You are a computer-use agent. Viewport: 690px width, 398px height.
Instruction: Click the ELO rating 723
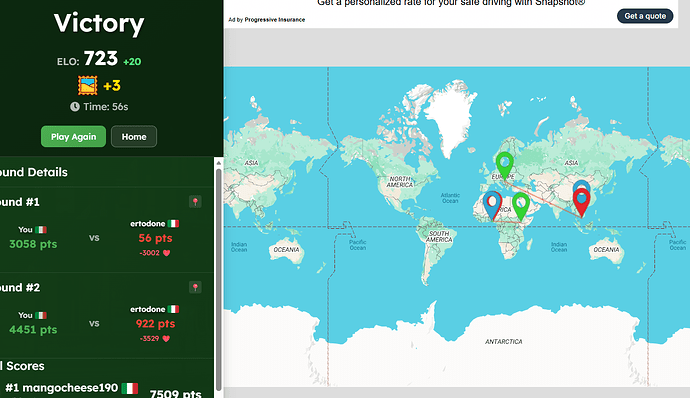coord(101,58)
